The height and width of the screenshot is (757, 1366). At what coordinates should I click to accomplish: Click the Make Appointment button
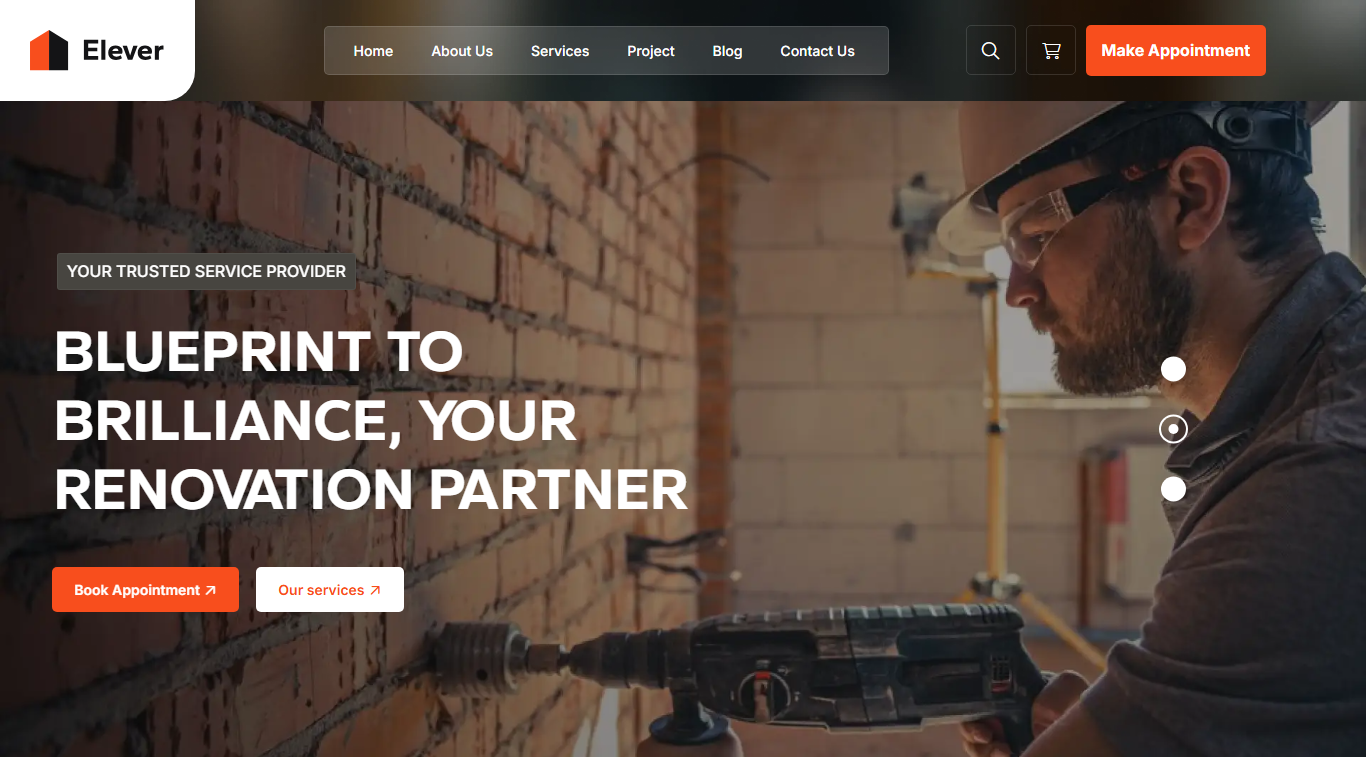[1176, 51]
